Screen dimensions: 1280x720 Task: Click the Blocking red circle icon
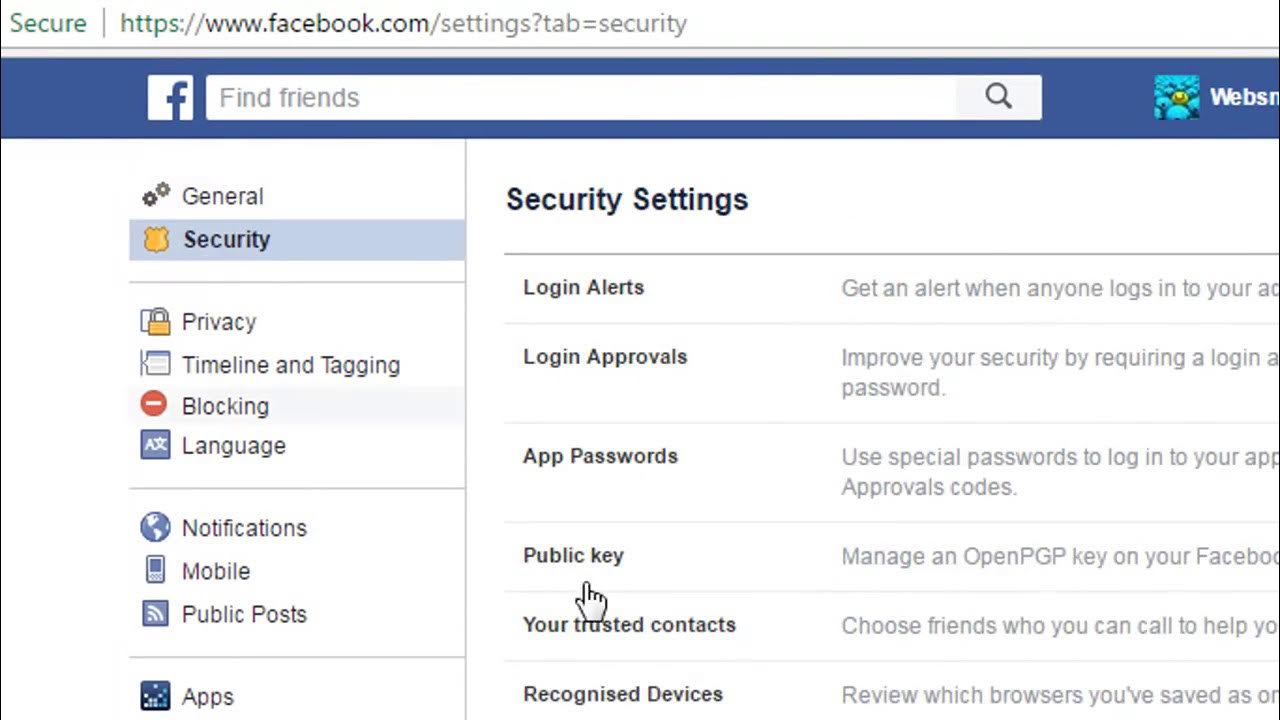154,405
